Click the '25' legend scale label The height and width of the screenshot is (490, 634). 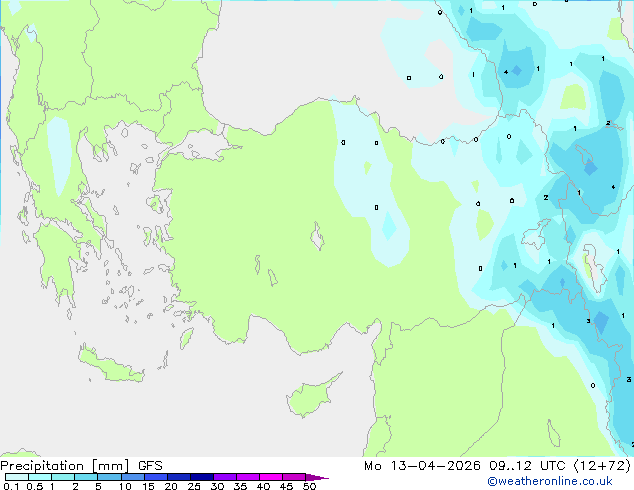tap(194, 486)
